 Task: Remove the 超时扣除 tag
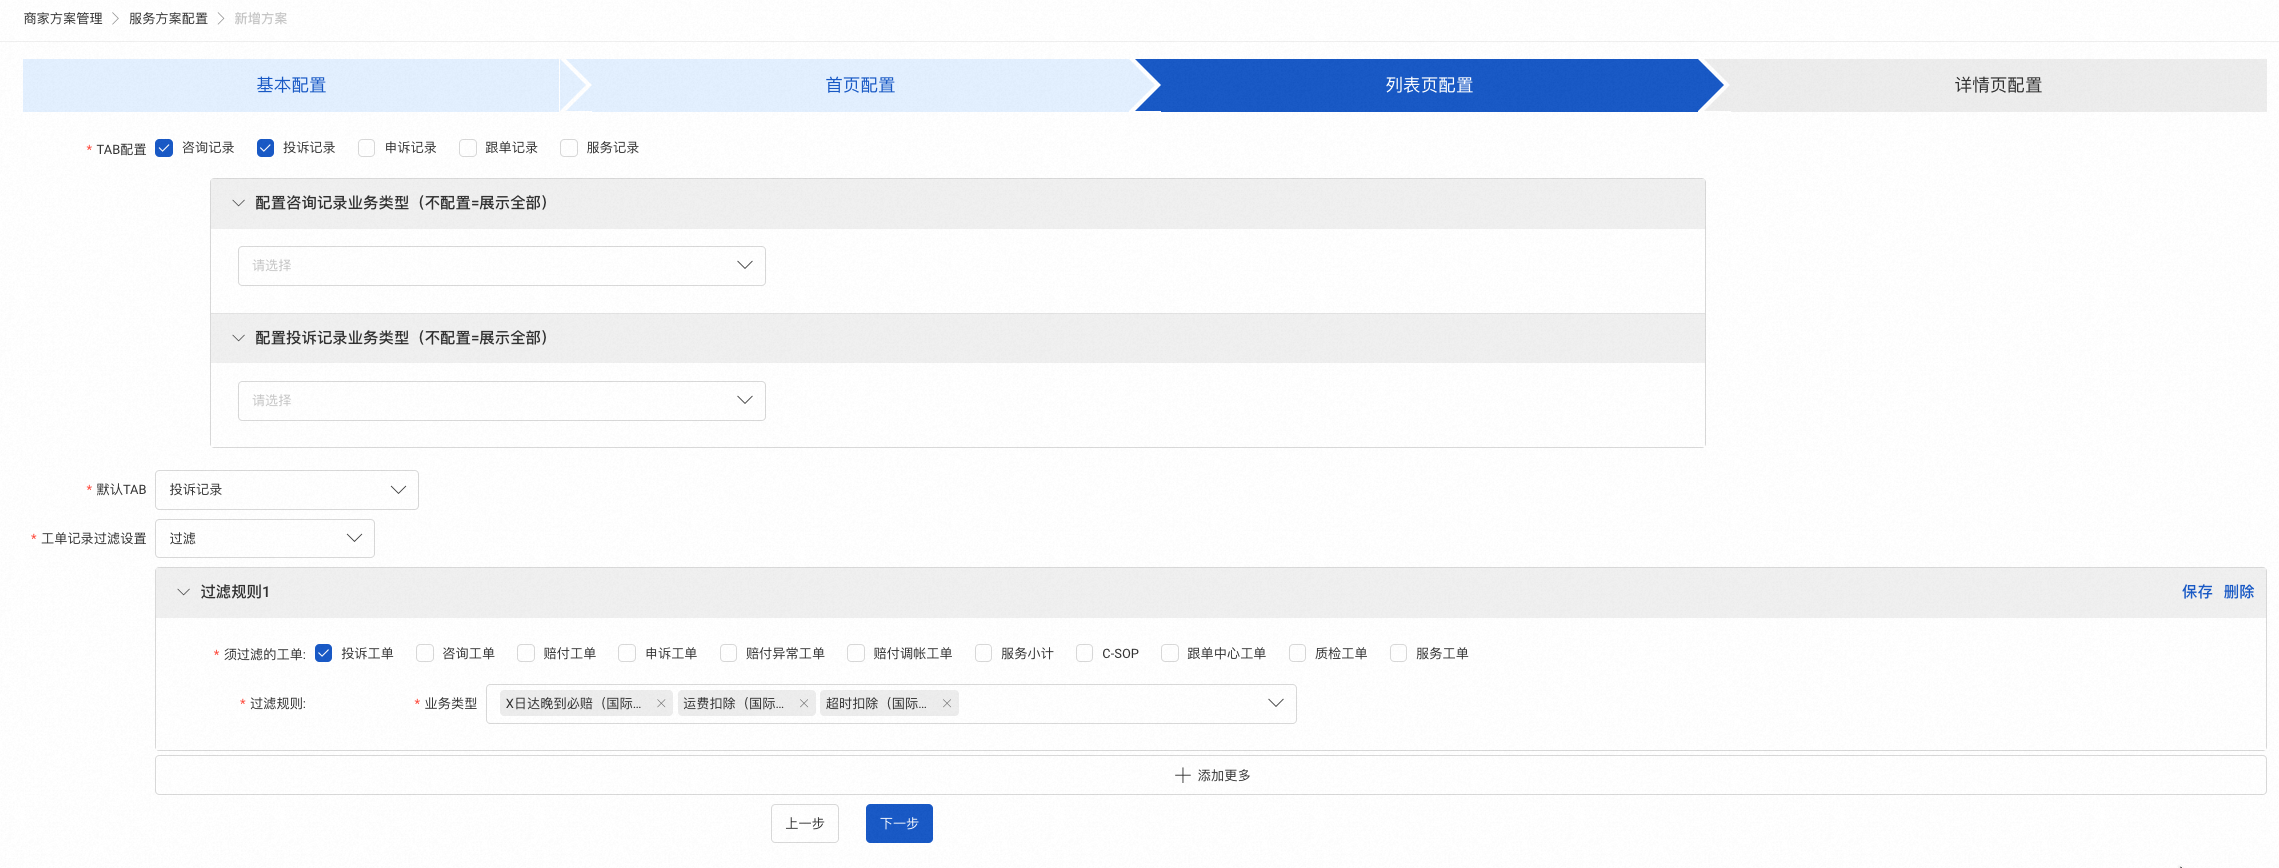(x=947, y=704)
